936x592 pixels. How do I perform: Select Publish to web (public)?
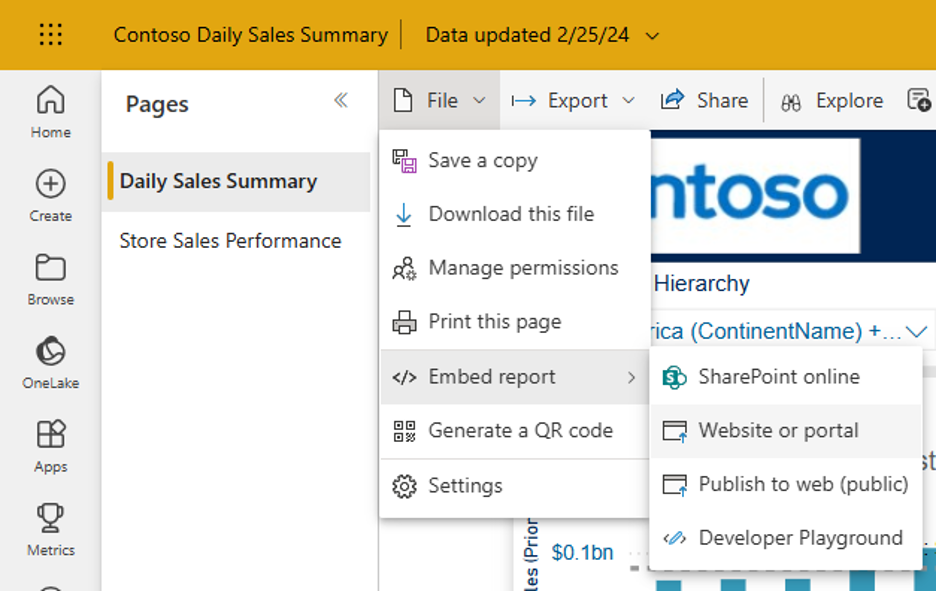click(x=786, y=485)
